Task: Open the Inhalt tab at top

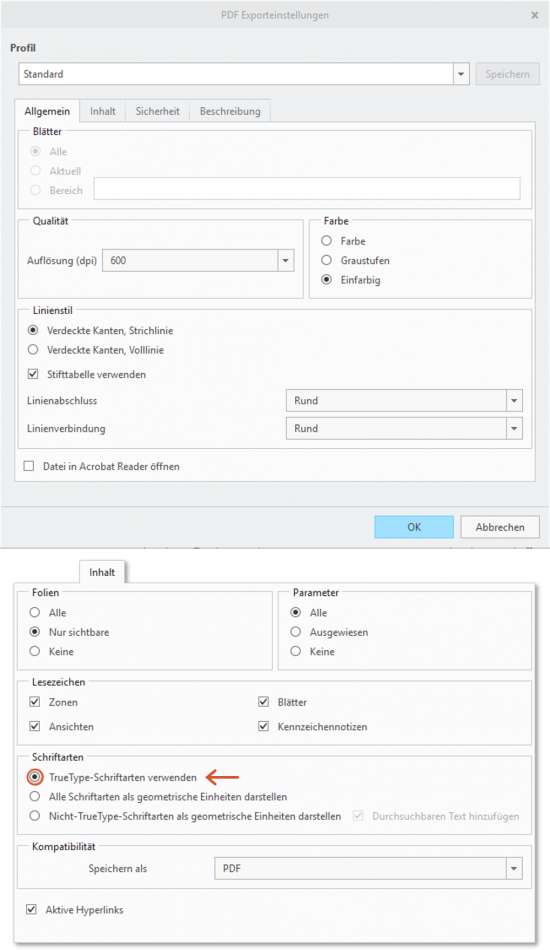Action: click(102, 111)
